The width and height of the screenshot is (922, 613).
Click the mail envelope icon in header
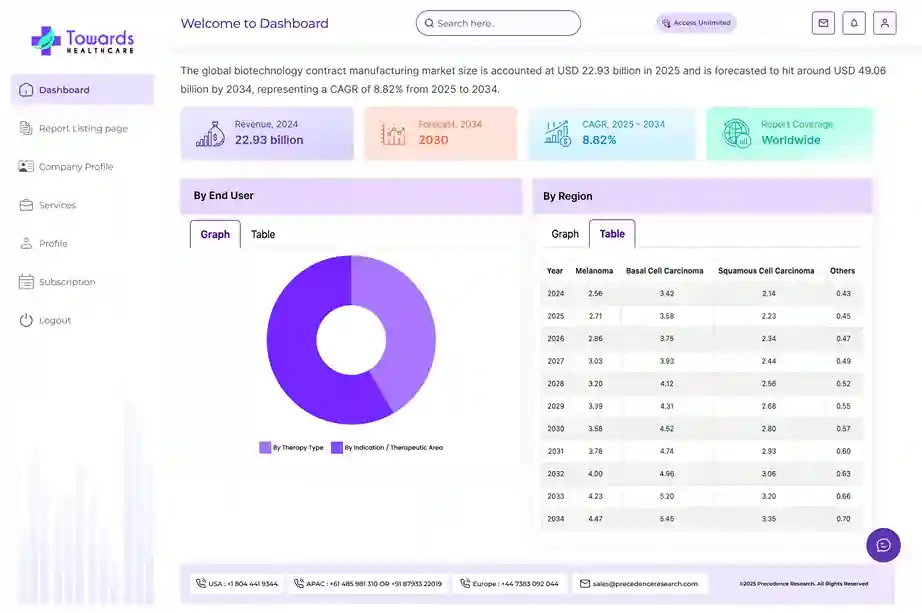pyautogui.click(x=823, y=23)
